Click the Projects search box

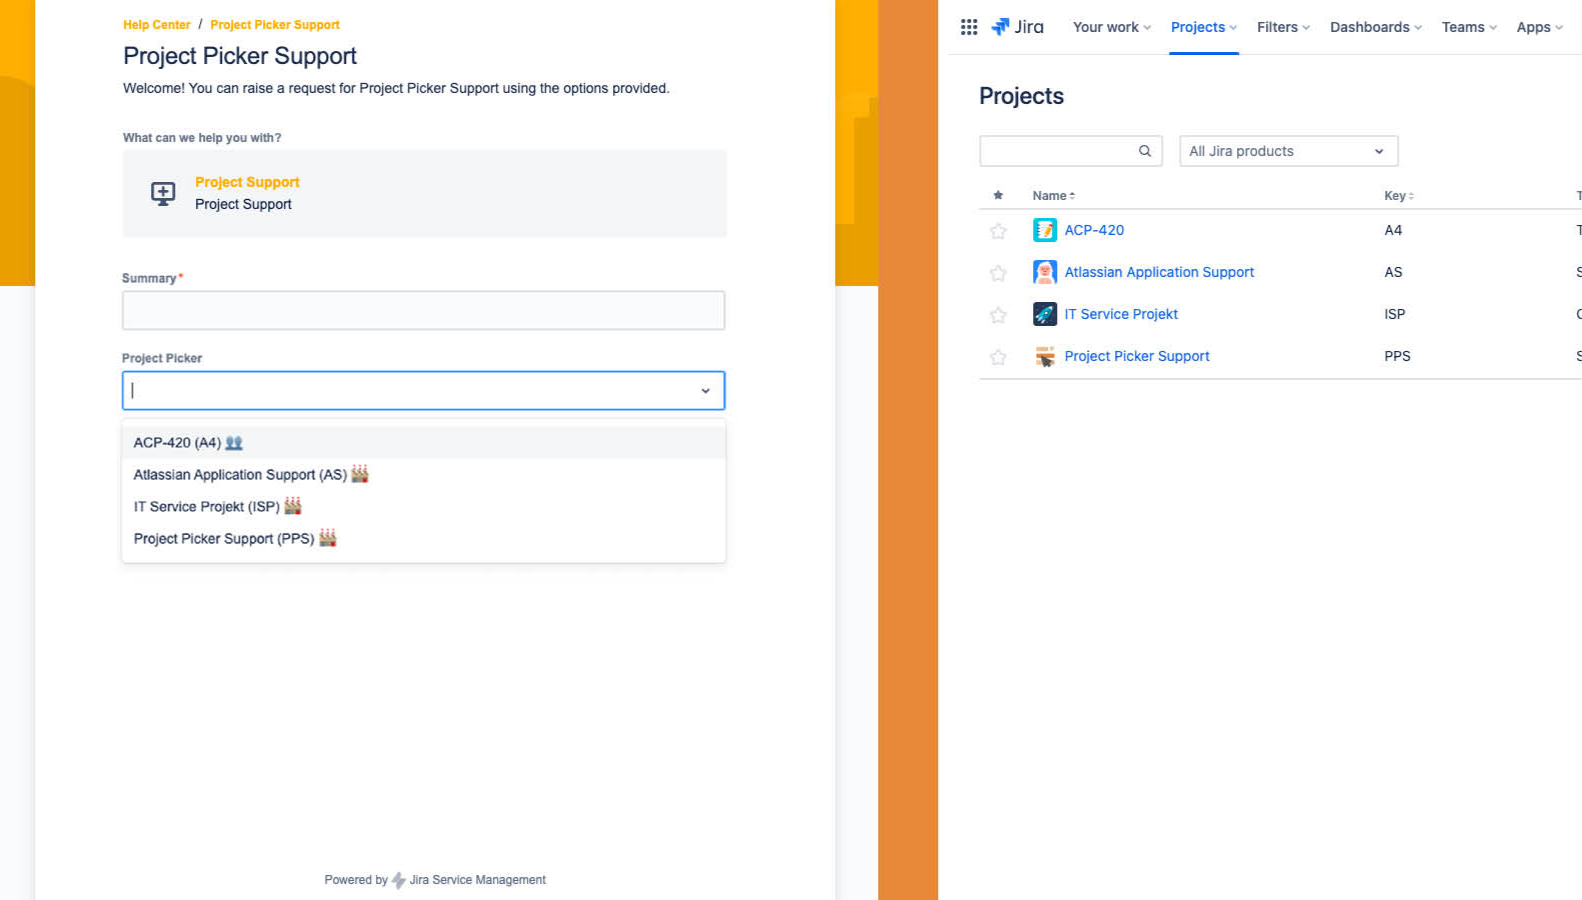(1071, 151)
